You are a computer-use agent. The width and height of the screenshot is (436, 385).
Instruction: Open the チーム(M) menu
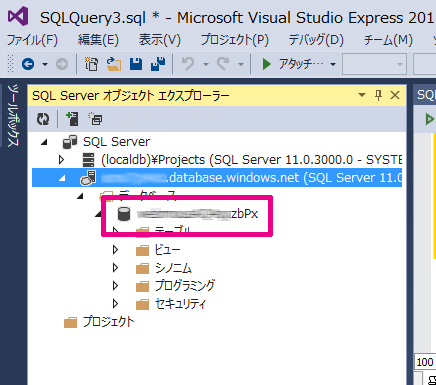point(388,40)
